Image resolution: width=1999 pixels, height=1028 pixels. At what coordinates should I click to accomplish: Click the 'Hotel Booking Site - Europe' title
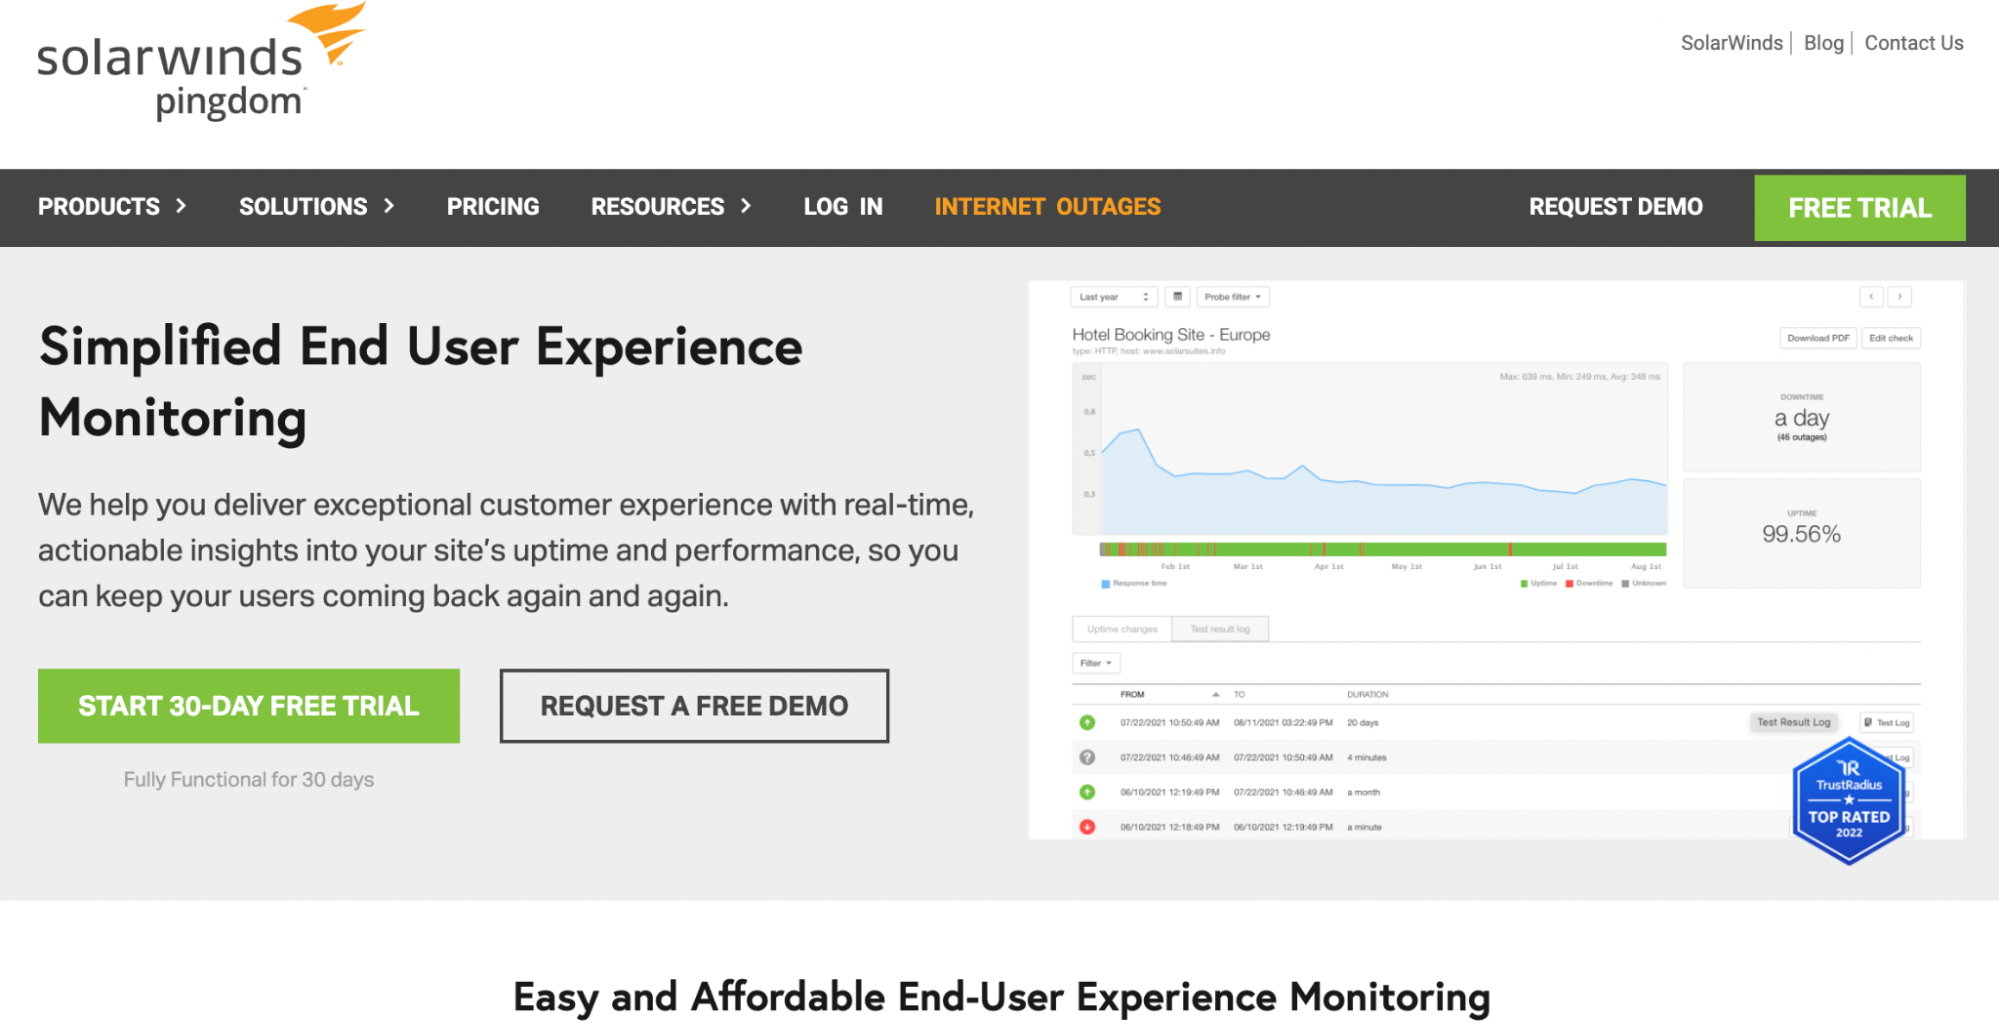click(1171, 335)
